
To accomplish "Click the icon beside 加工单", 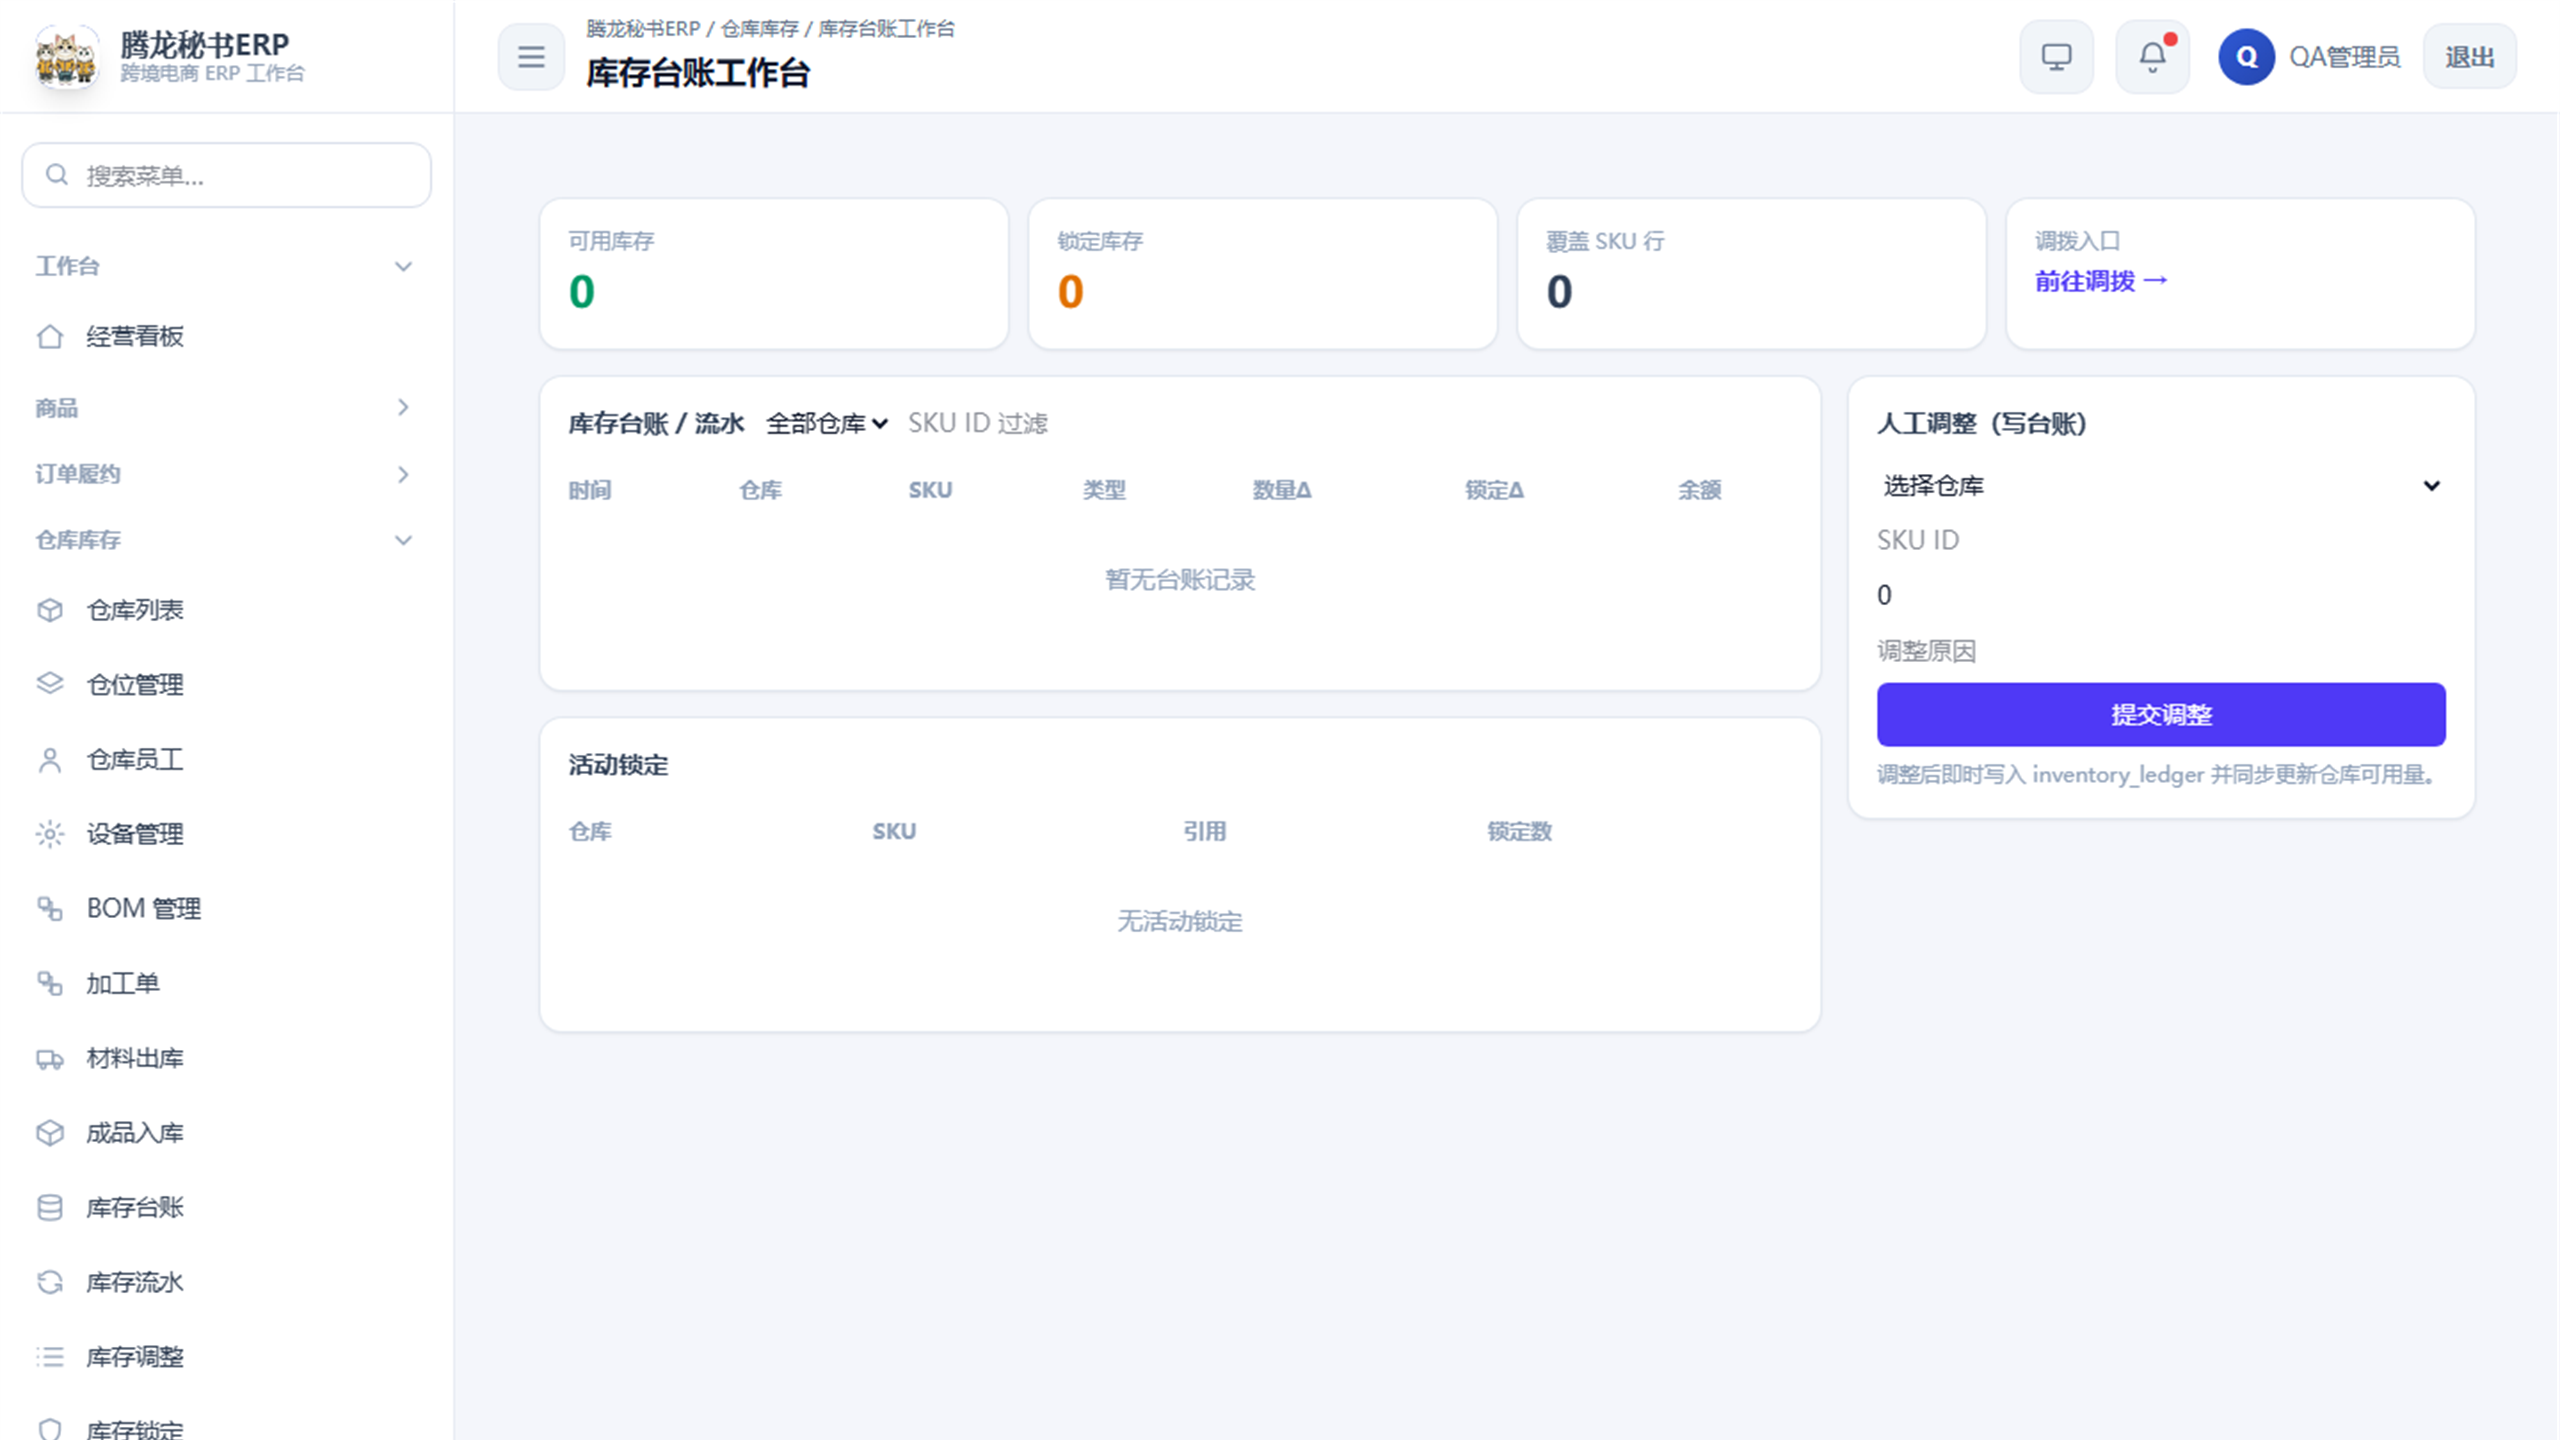I will tap(50, 983).
